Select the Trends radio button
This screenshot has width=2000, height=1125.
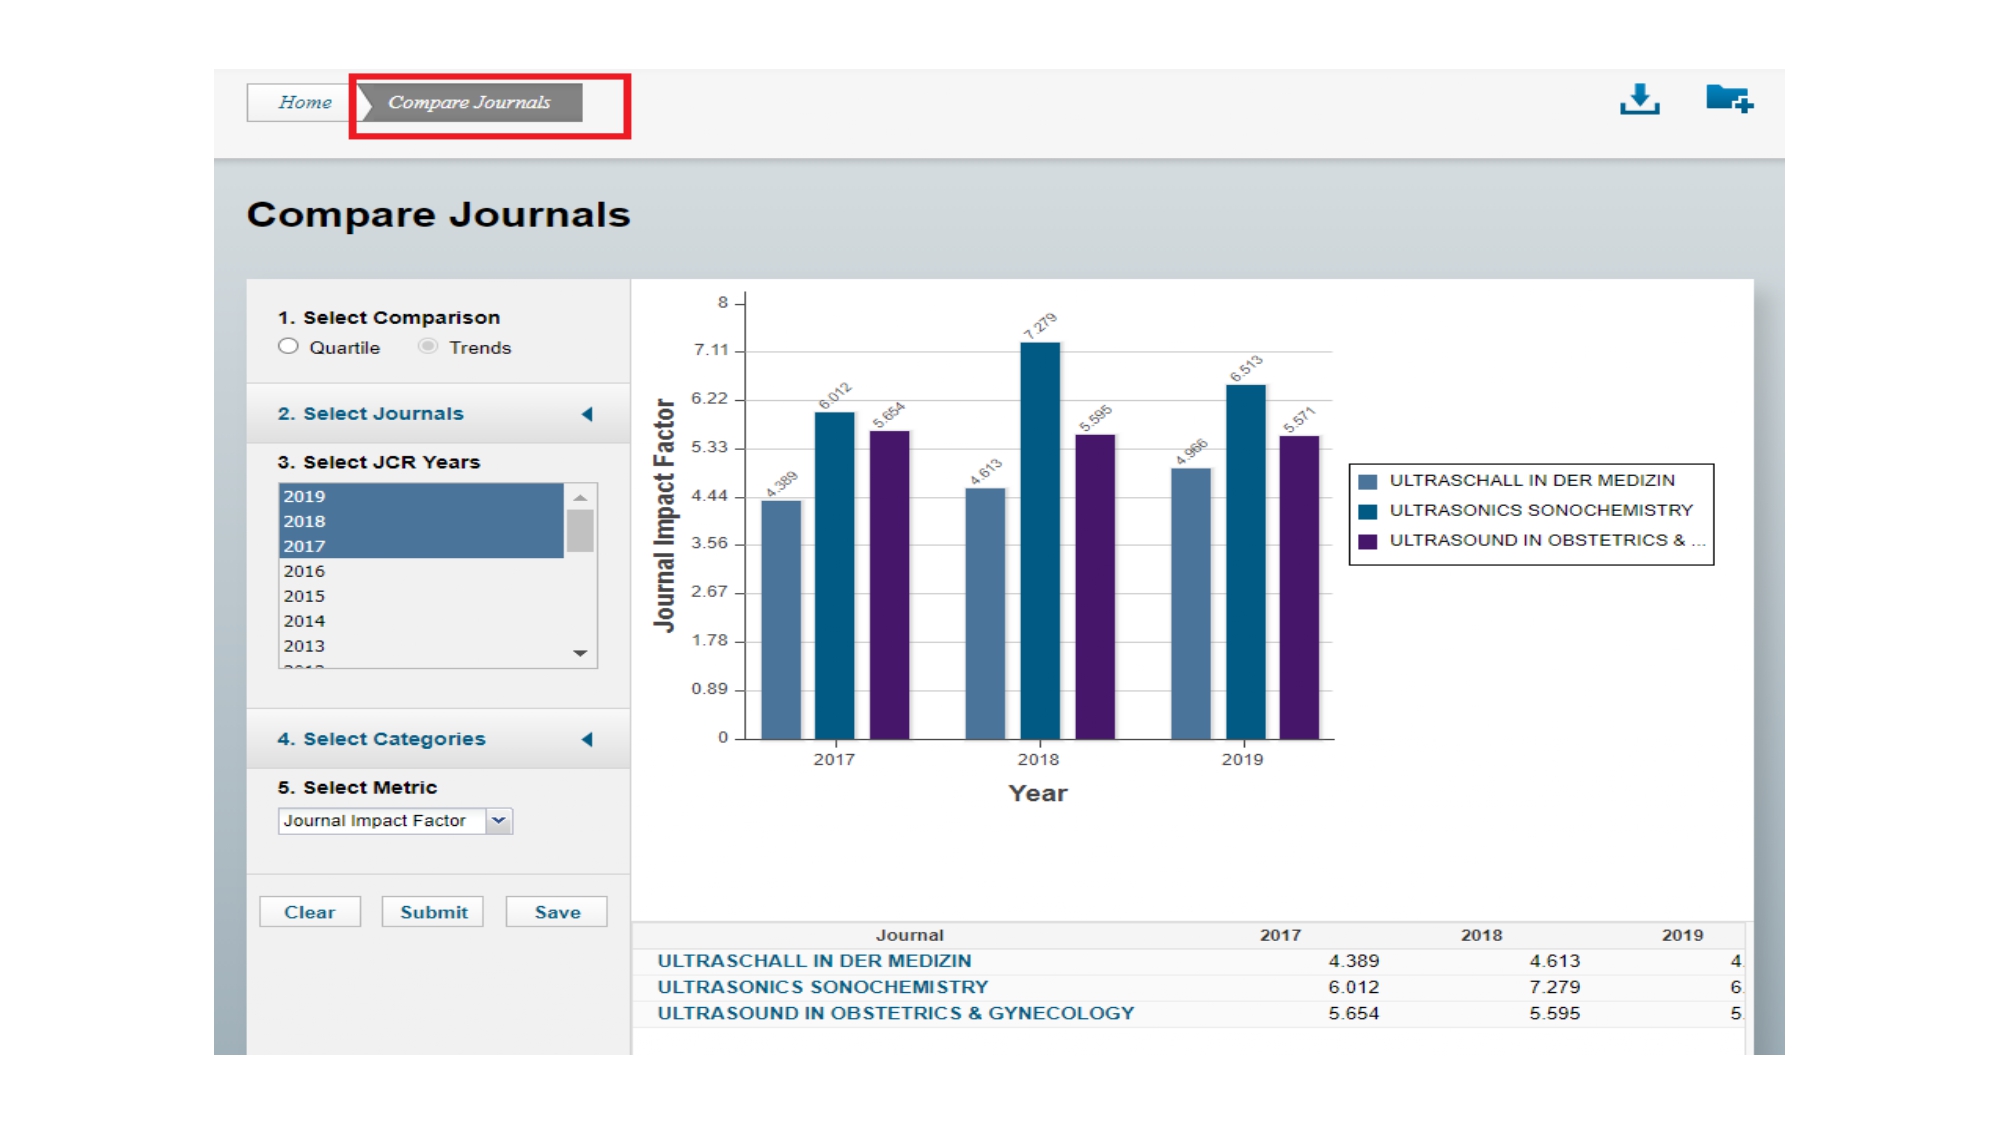coord(428,347)
